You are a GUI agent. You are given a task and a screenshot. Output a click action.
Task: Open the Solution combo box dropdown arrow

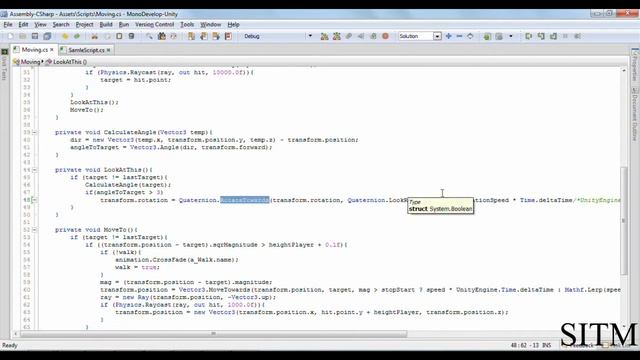[x=437, y=36]
